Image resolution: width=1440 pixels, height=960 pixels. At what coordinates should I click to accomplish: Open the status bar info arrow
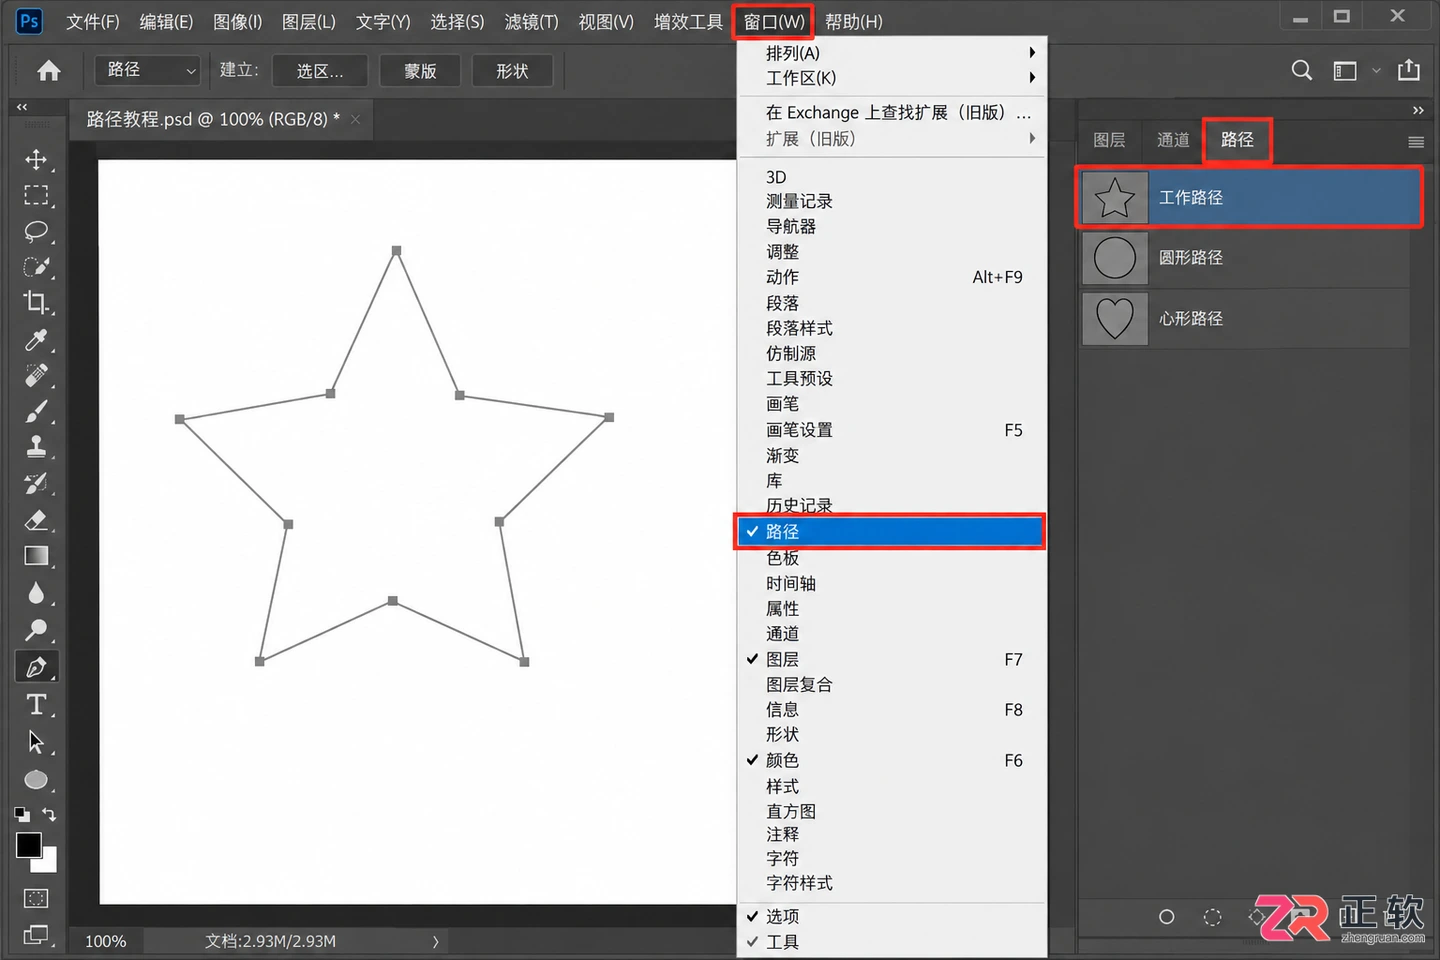pos(435,941)
